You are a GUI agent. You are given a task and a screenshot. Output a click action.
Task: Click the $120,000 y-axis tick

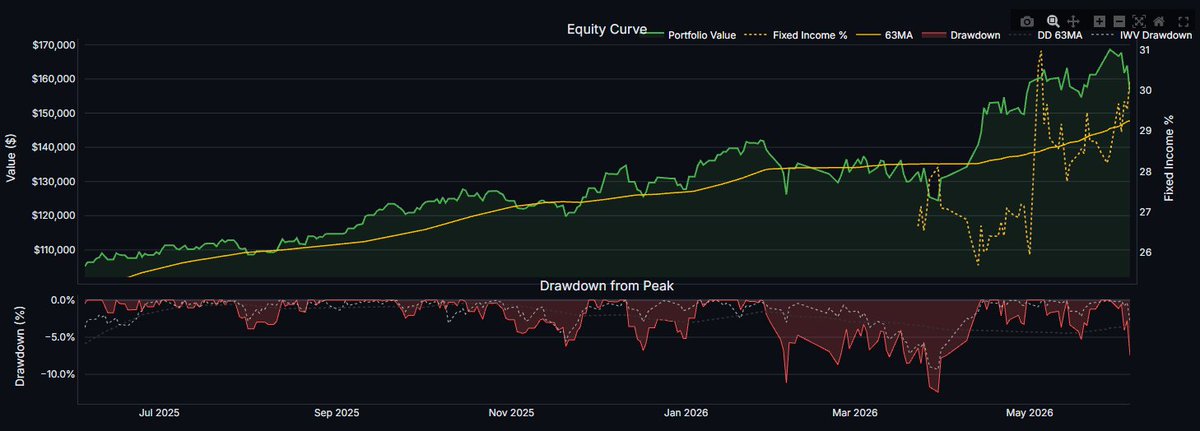pyautogui.click(x=54, y=215)
